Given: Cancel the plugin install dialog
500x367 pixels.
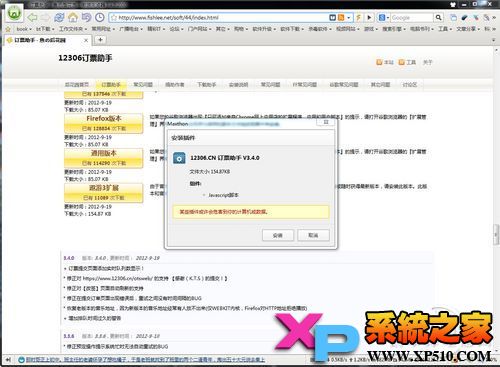Looking at the screenshot, I should (313, 235).
